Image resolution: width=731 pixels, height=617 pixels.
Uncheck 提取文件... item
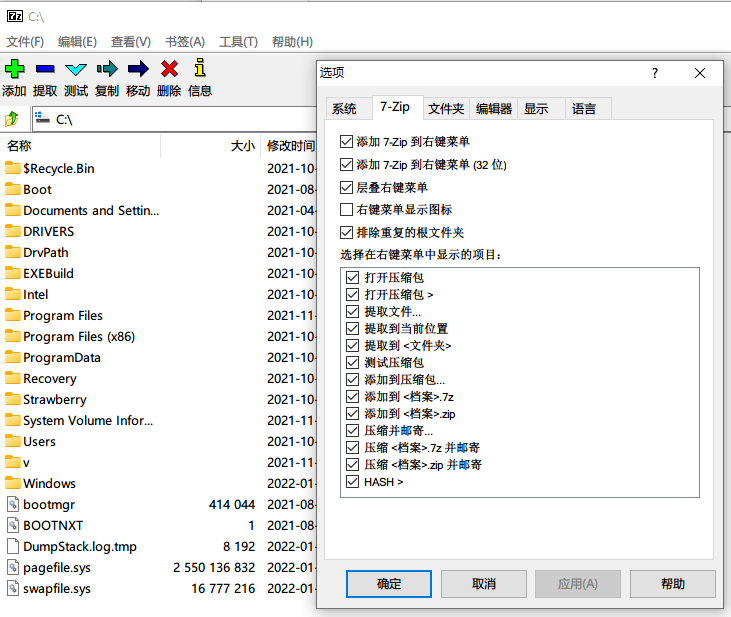[352, 312]
